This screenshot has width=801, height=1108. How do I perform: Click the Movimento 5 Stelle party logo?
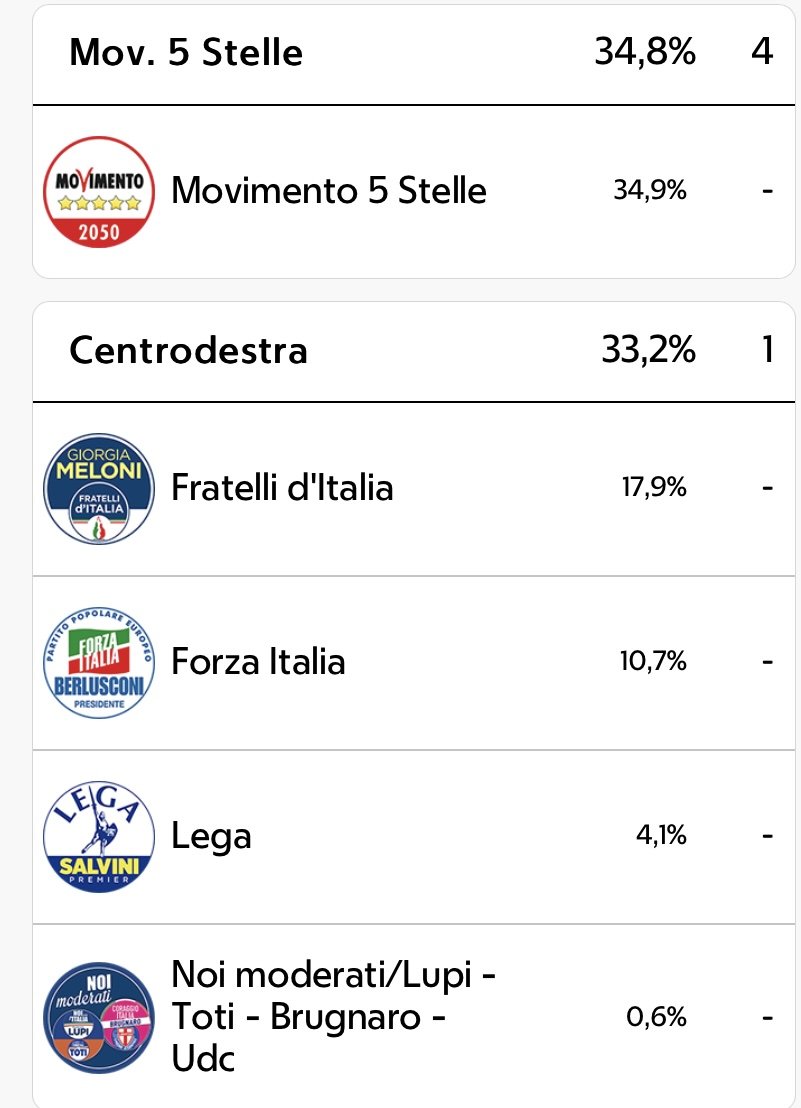click(x=99, y=191)
